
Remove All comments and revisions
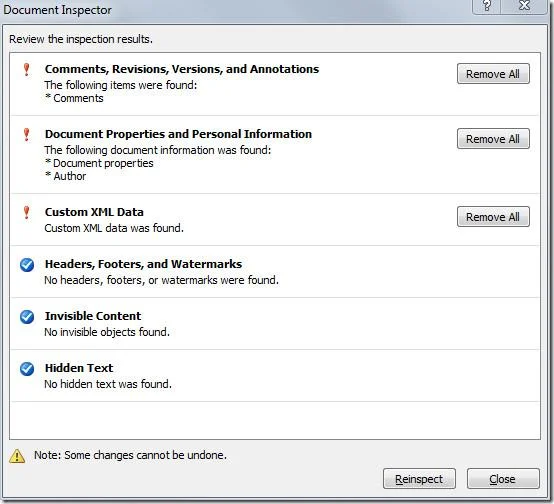493,74
